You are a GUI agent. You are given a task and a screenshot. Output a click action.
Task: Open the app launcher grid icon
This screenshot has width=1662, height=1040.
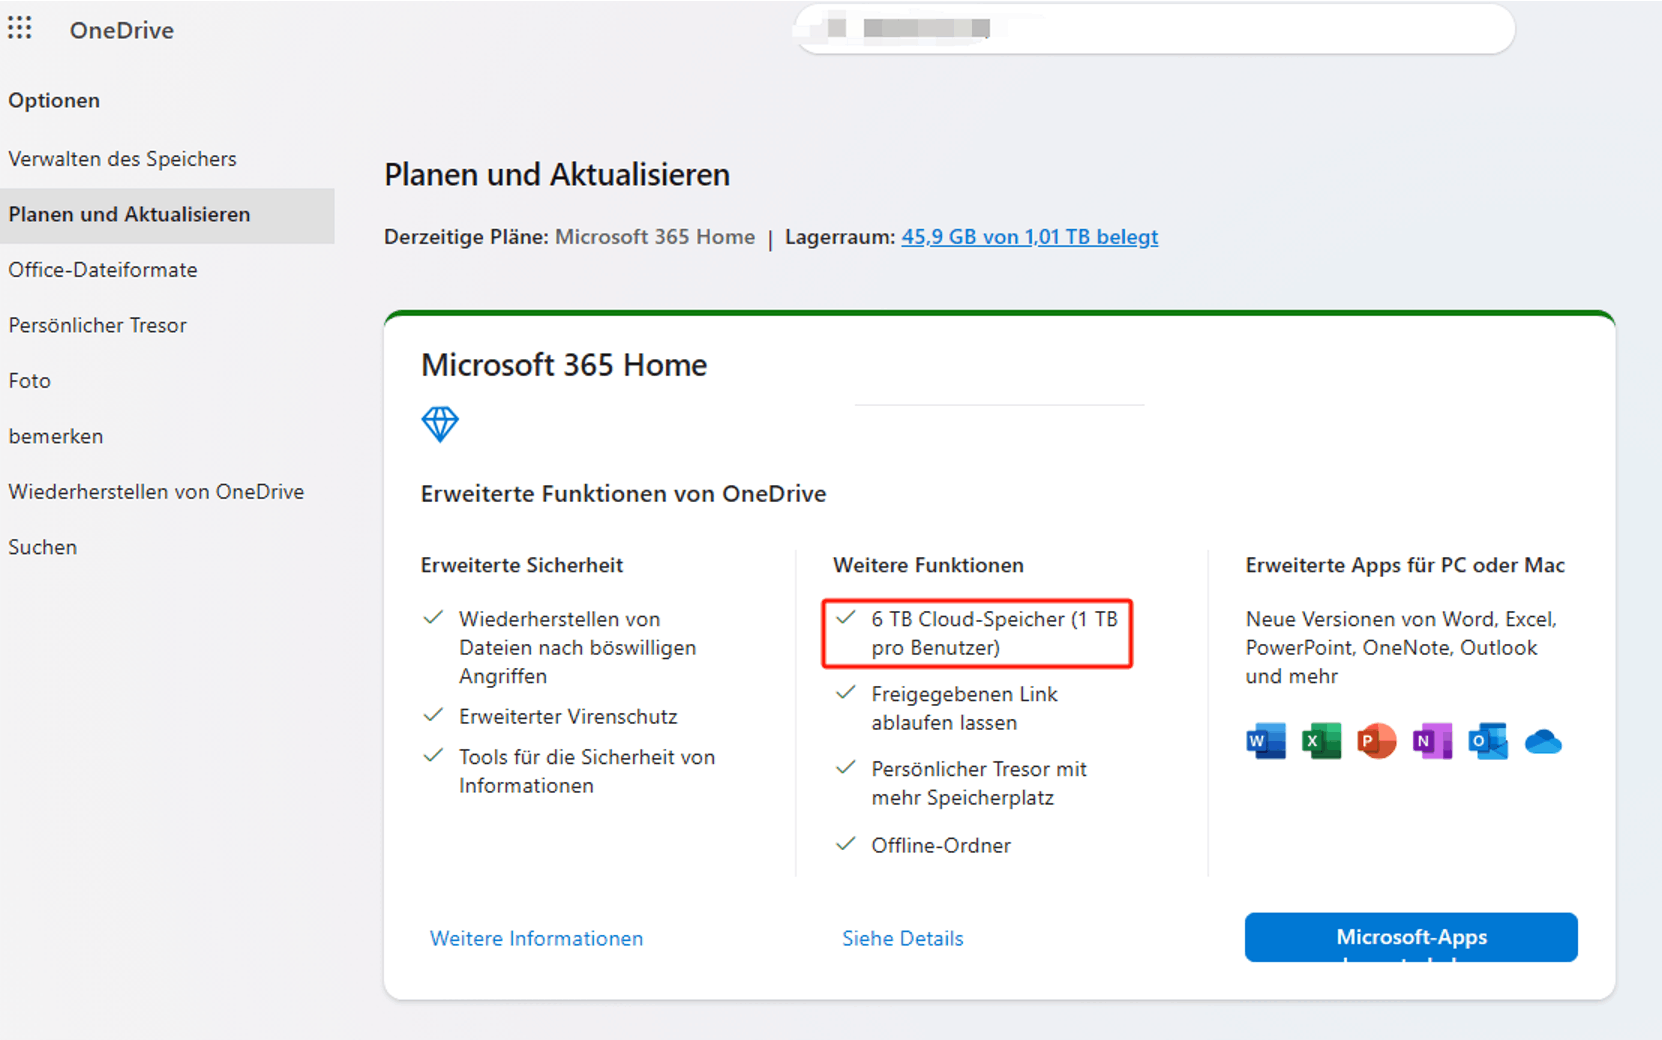[x=20, y=28]
